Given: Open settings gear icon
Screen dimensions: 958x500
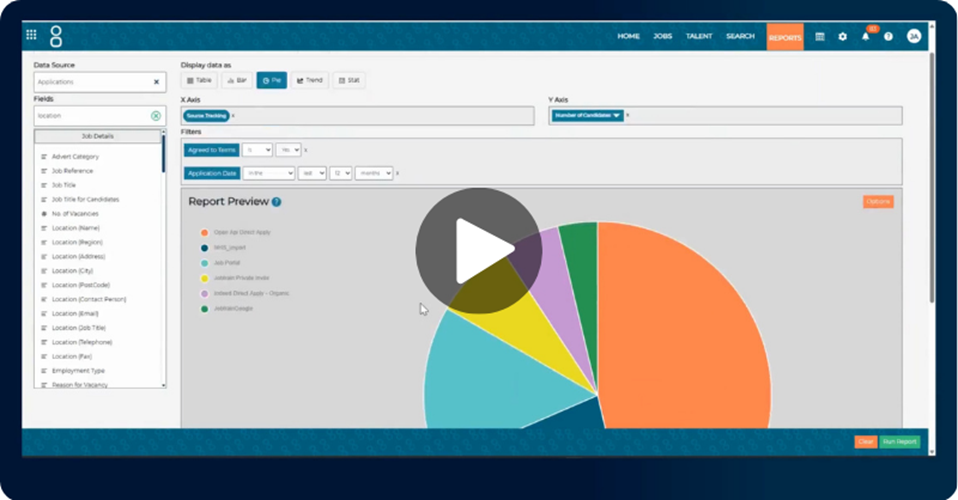Looking at the screenshot, I should 843,37.
